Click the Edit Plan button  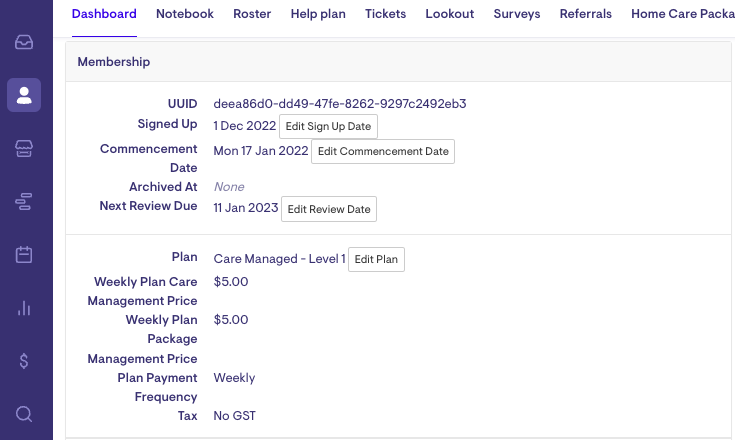click(x=376, y=260)
